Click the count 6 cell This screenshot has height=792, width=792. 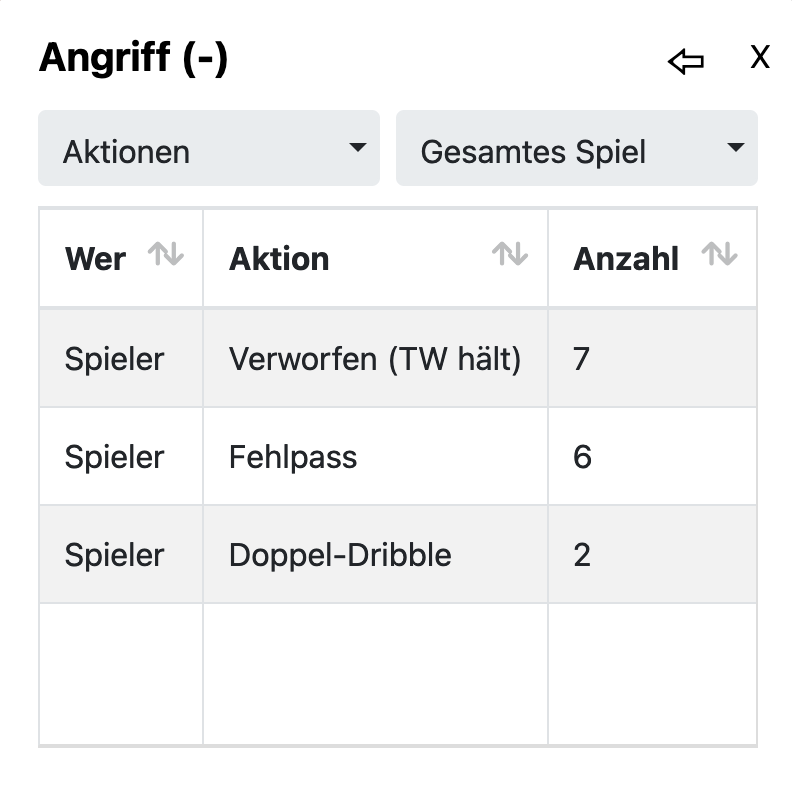582,457
